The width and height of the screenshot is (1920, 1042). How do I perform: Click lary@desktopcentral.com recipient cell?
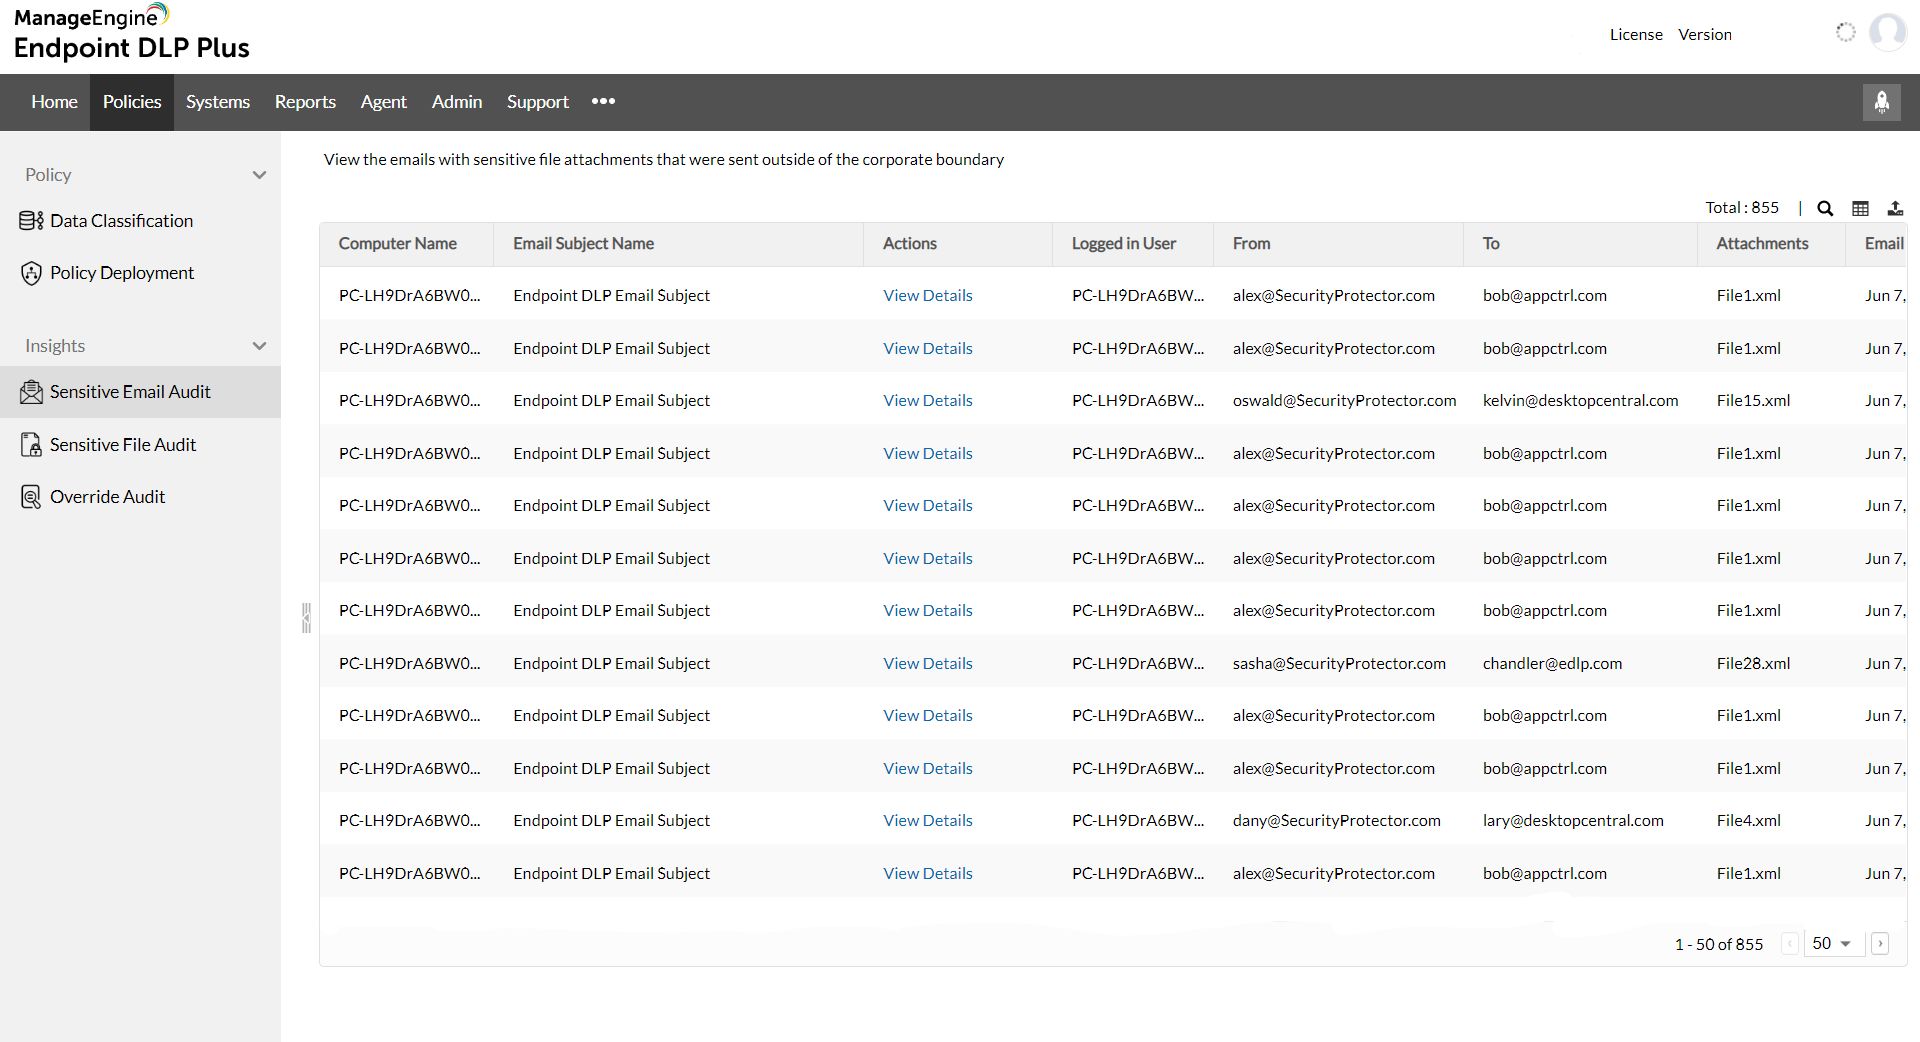point(1573,821)
